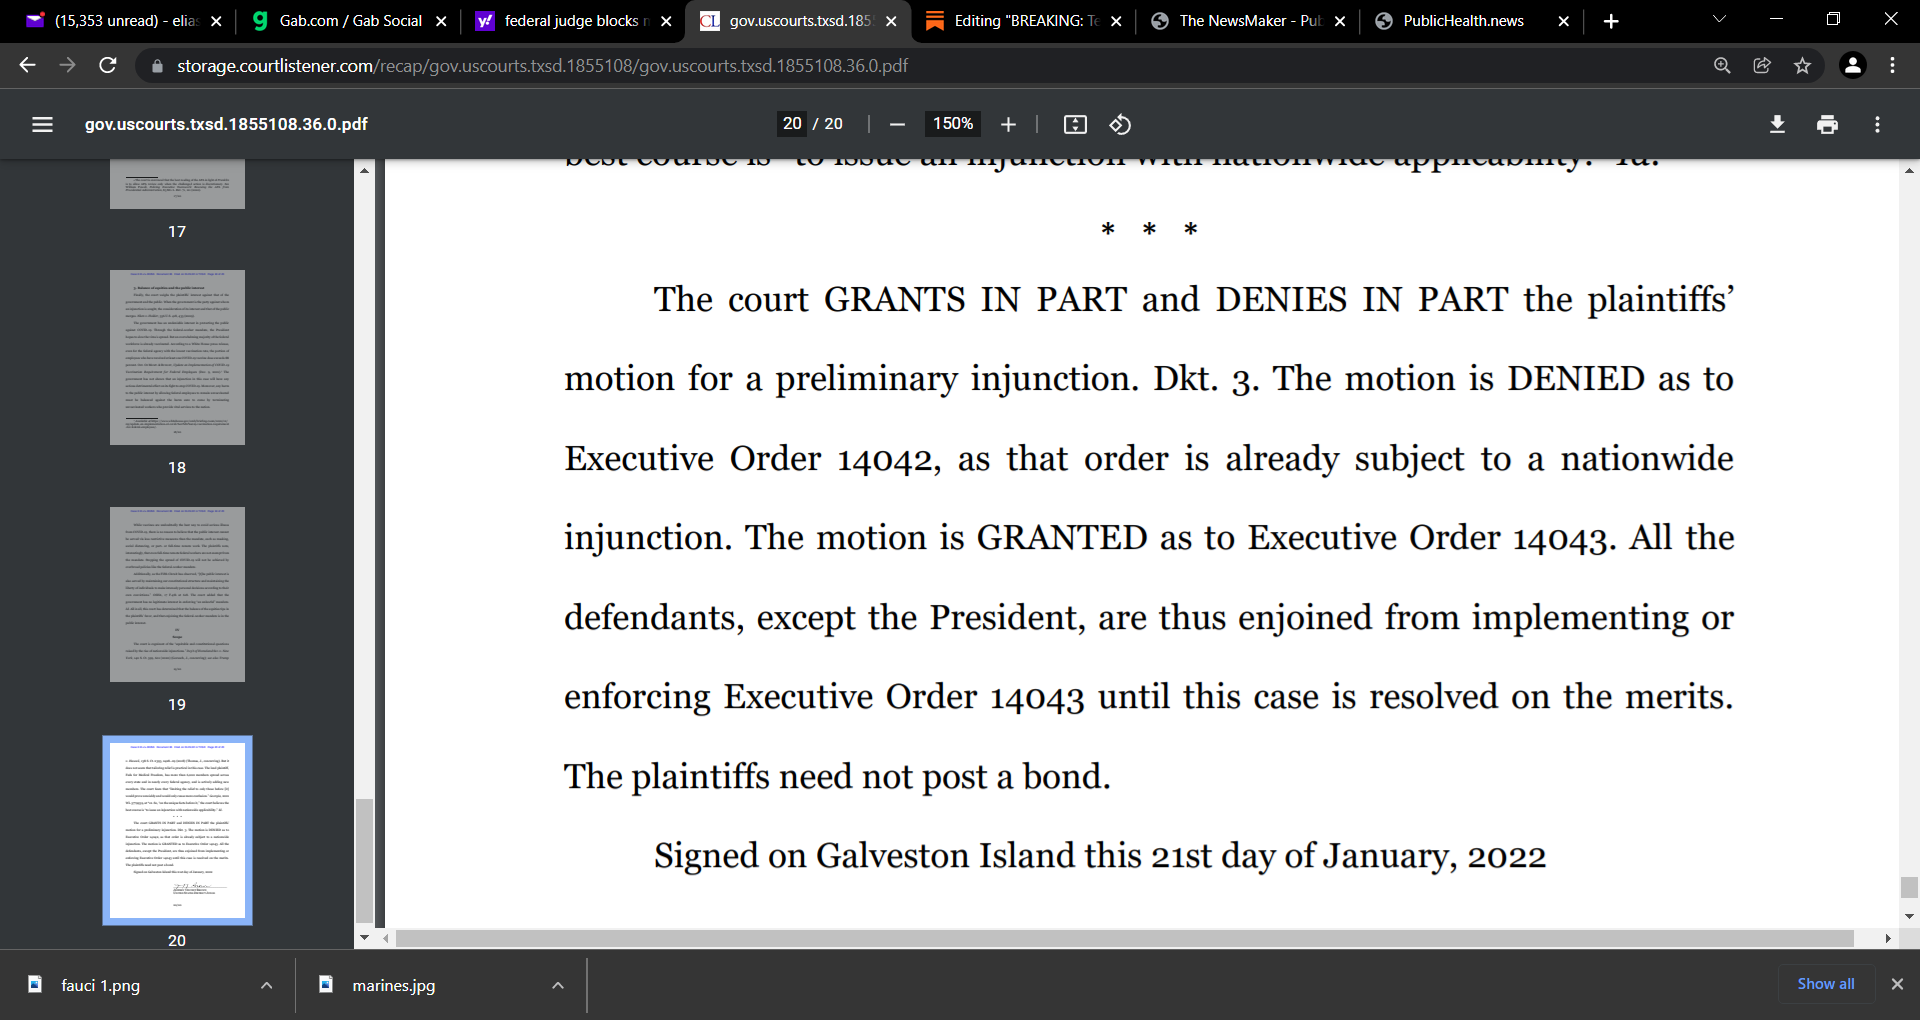Close the downloads bar

(x=1897, y=984)
